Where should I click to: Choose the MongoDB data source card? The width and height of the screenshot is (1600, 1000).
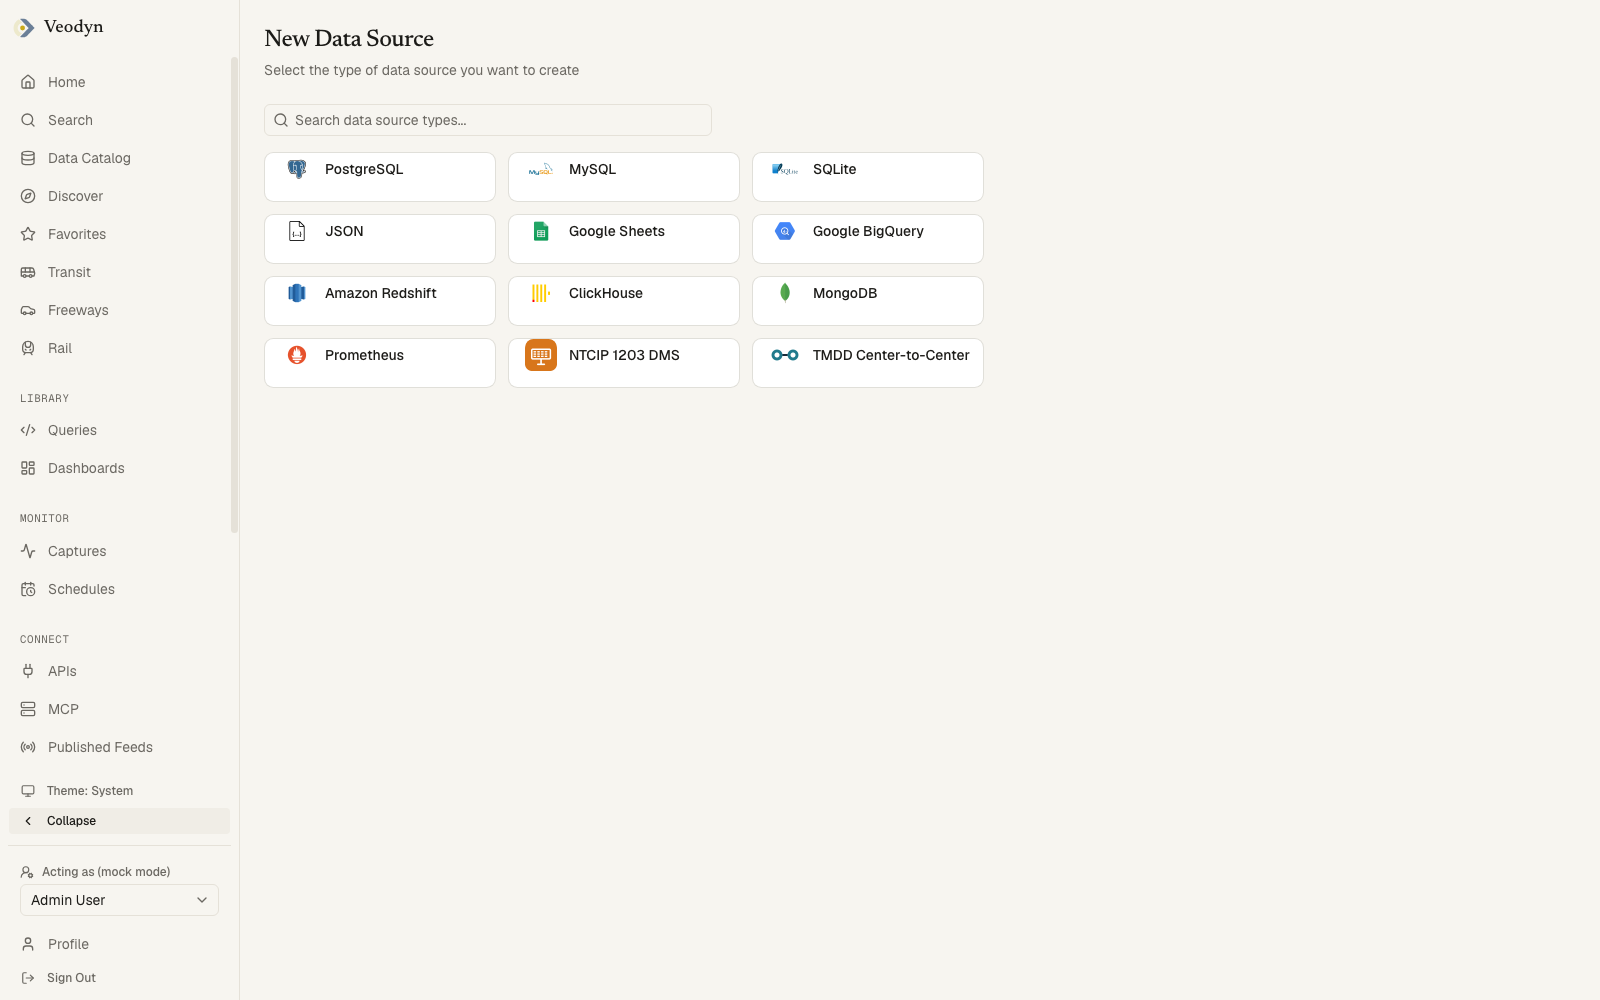(x=868, y=301)
